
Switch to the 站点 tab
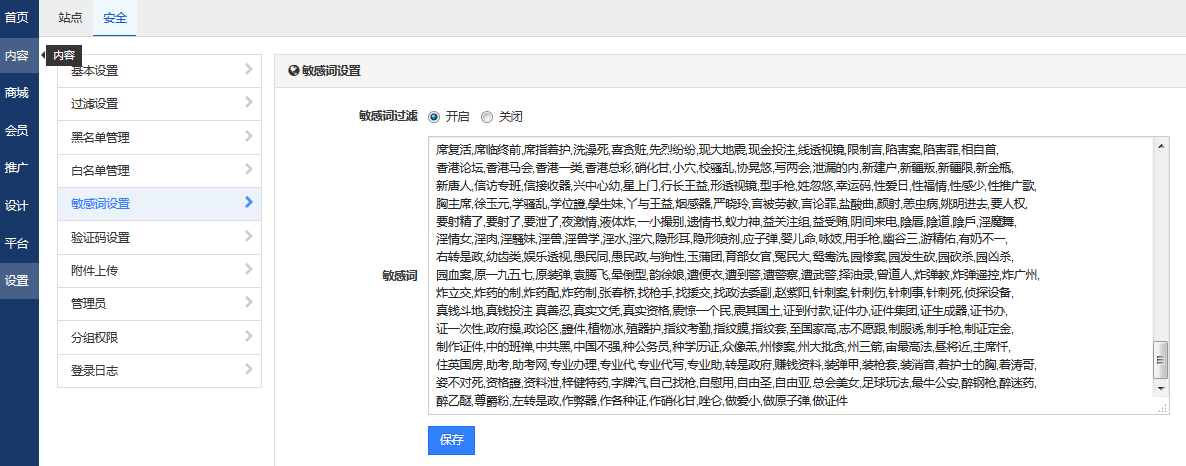coord(70,17)
